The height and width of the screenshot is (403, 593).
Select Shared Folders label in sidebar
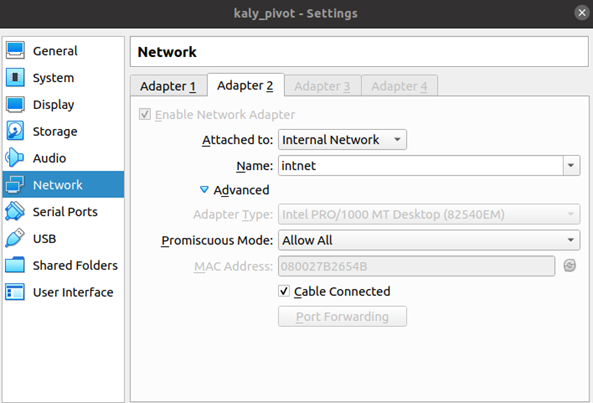coord(75,265)
